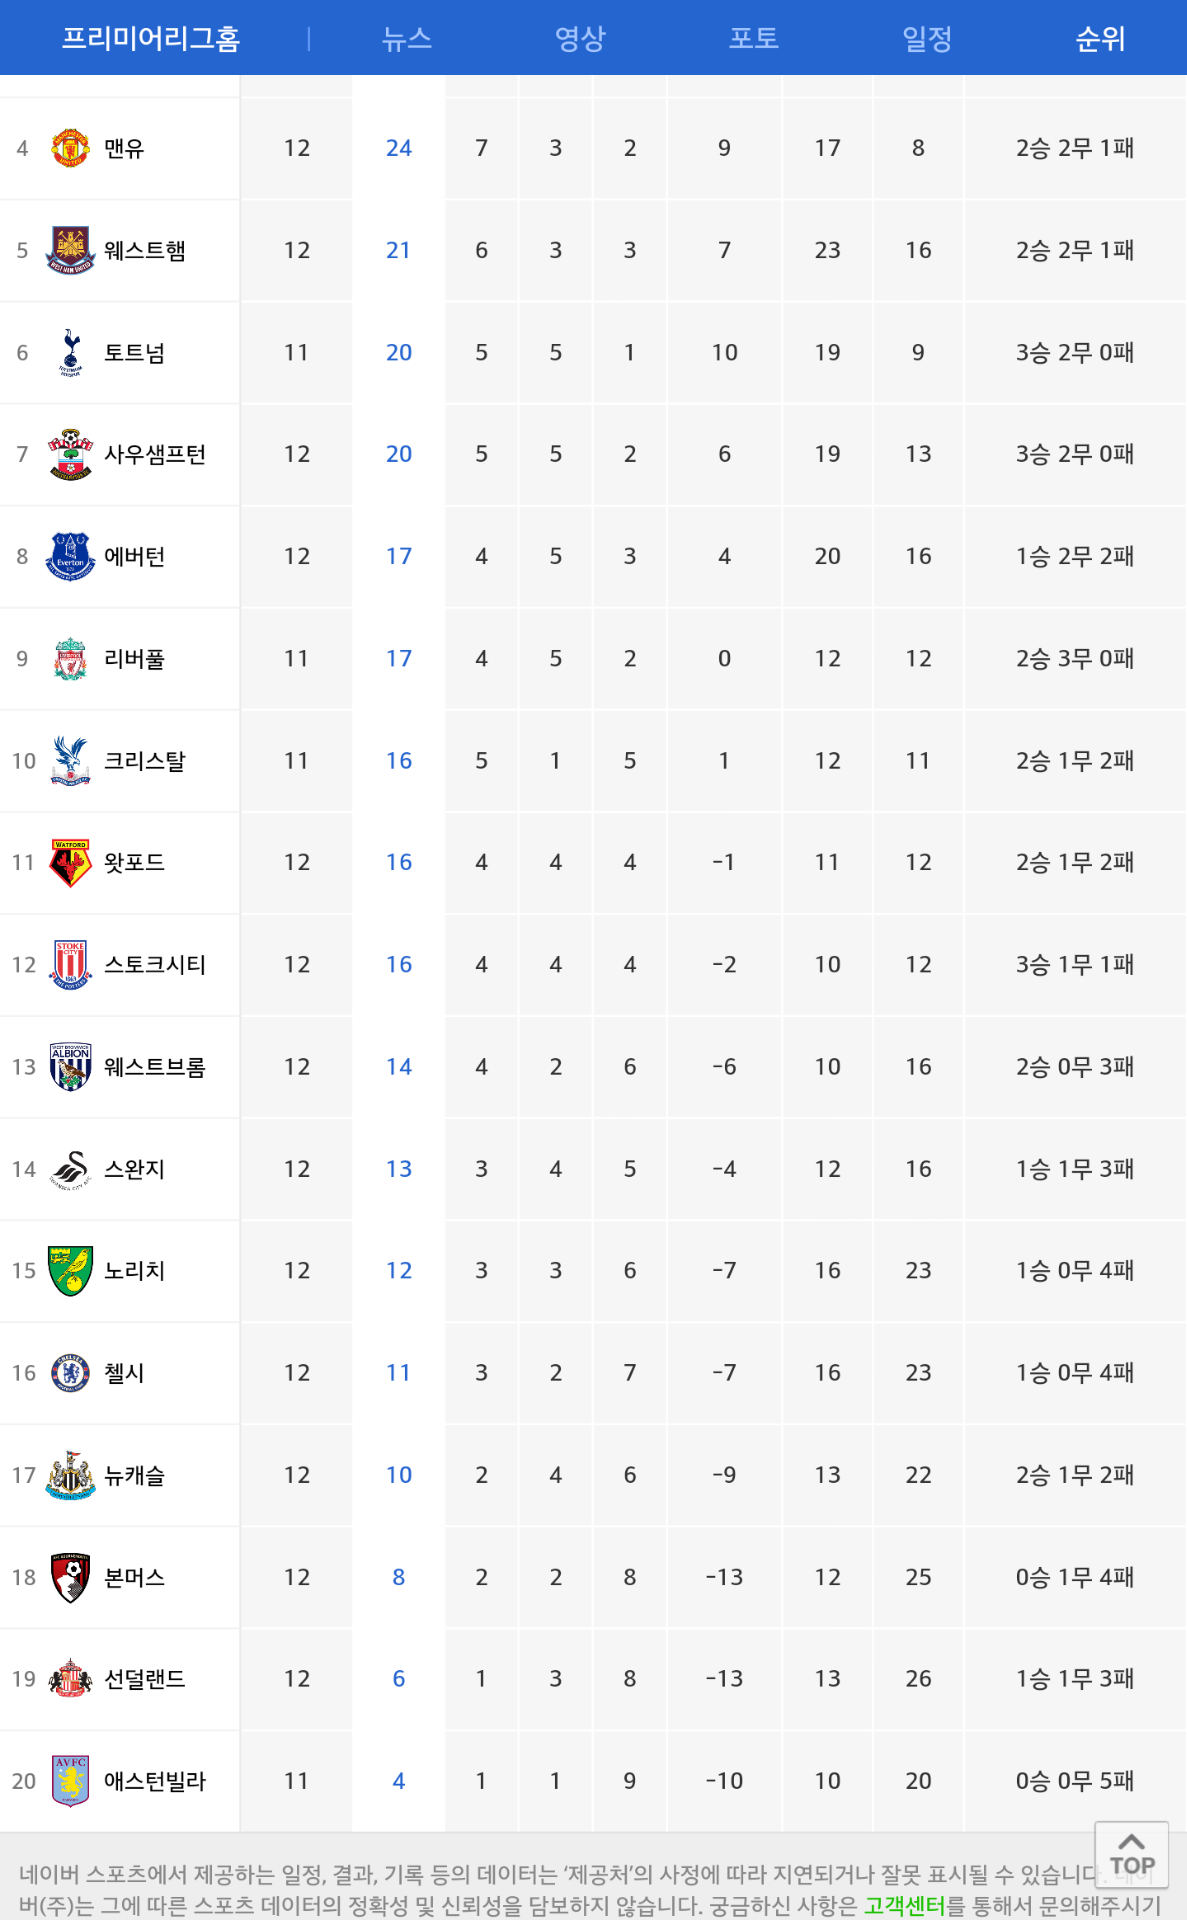
Task: Open the 일정 schedule tab
Action: 927,38
